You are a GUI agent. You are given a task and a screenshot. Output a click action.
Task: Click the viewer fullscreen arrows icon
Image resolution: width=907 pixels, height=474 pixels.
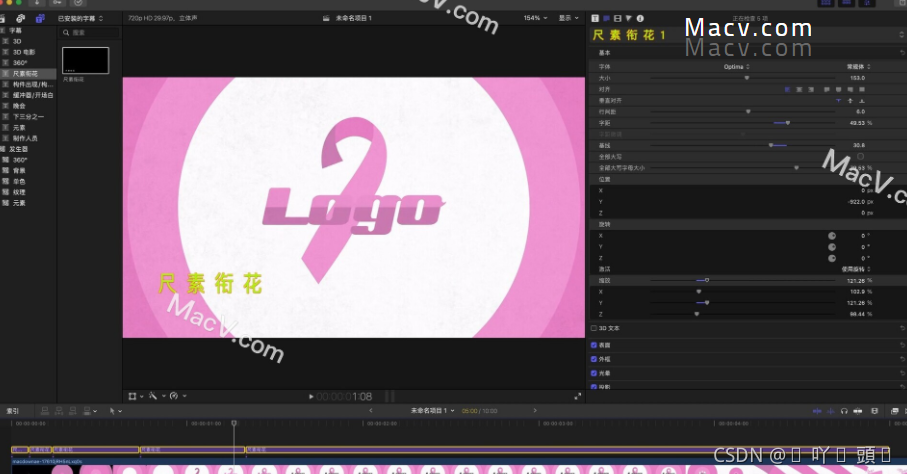[x=577, y=396]
